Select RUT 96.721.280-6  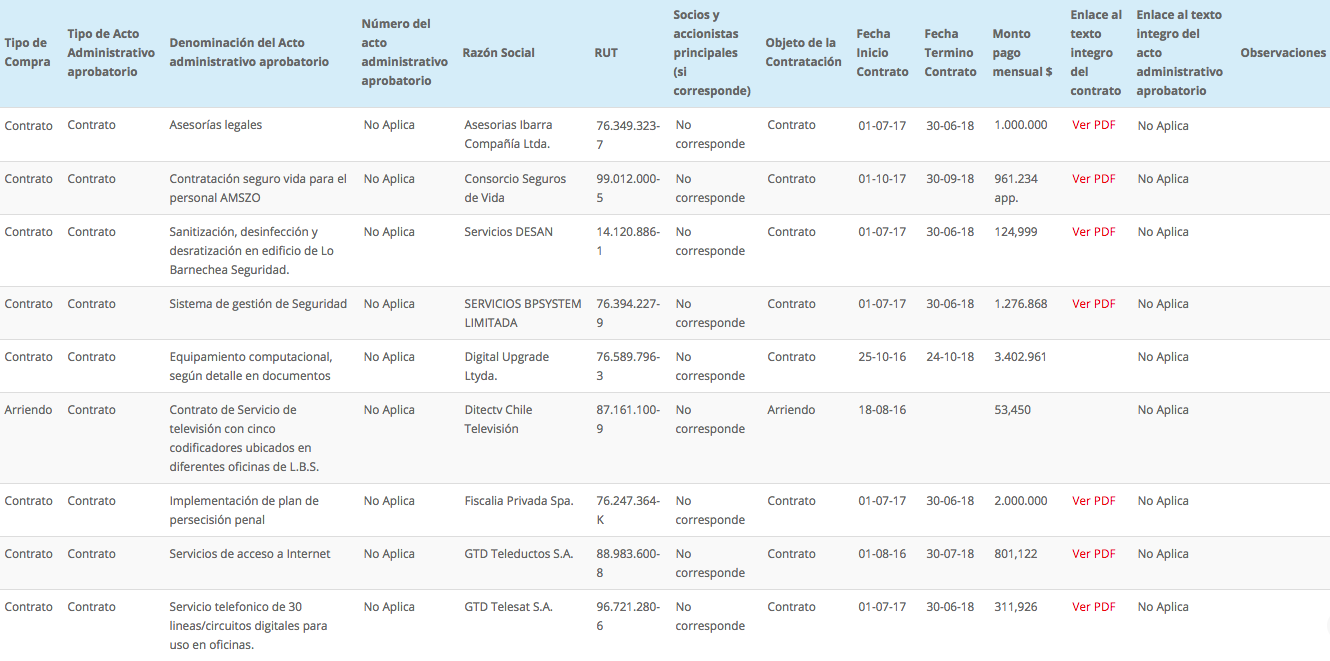pos(628,616)
